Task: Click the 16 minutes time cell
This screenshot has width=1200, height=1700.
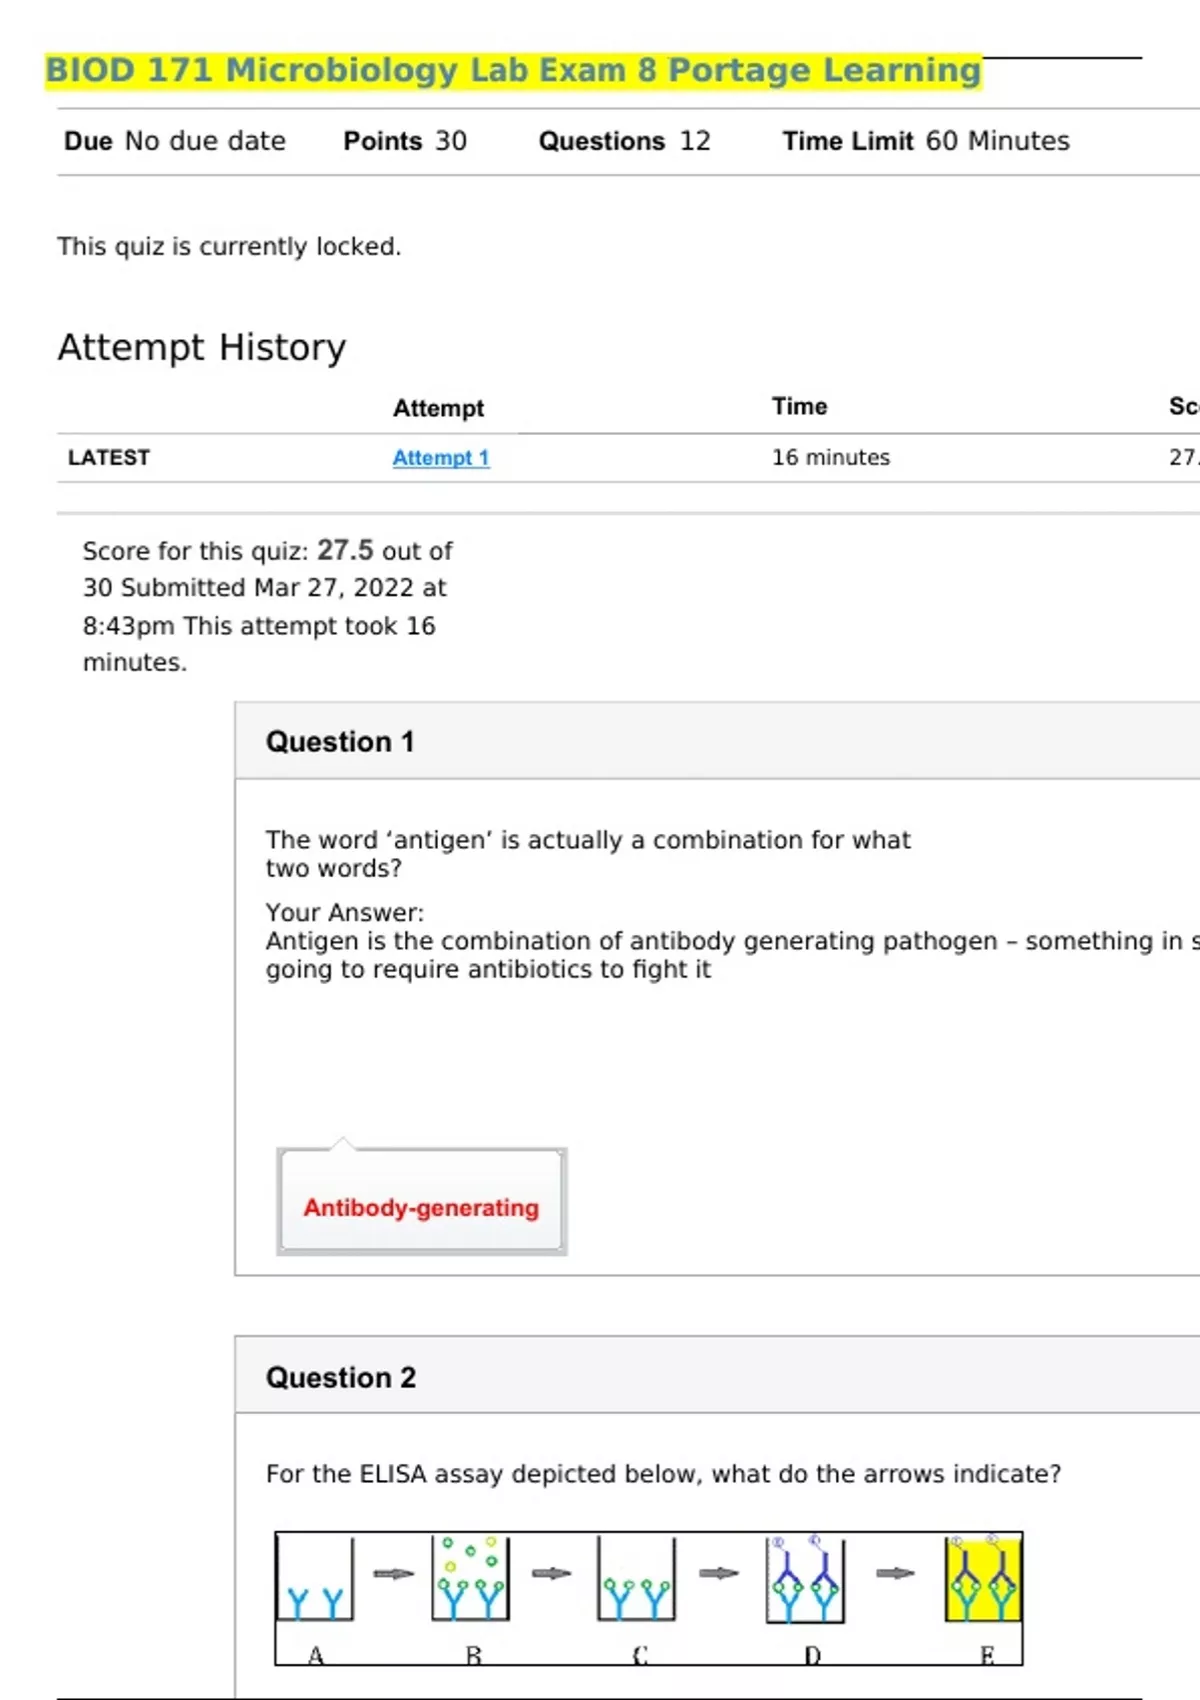Action: coord(830,458)
